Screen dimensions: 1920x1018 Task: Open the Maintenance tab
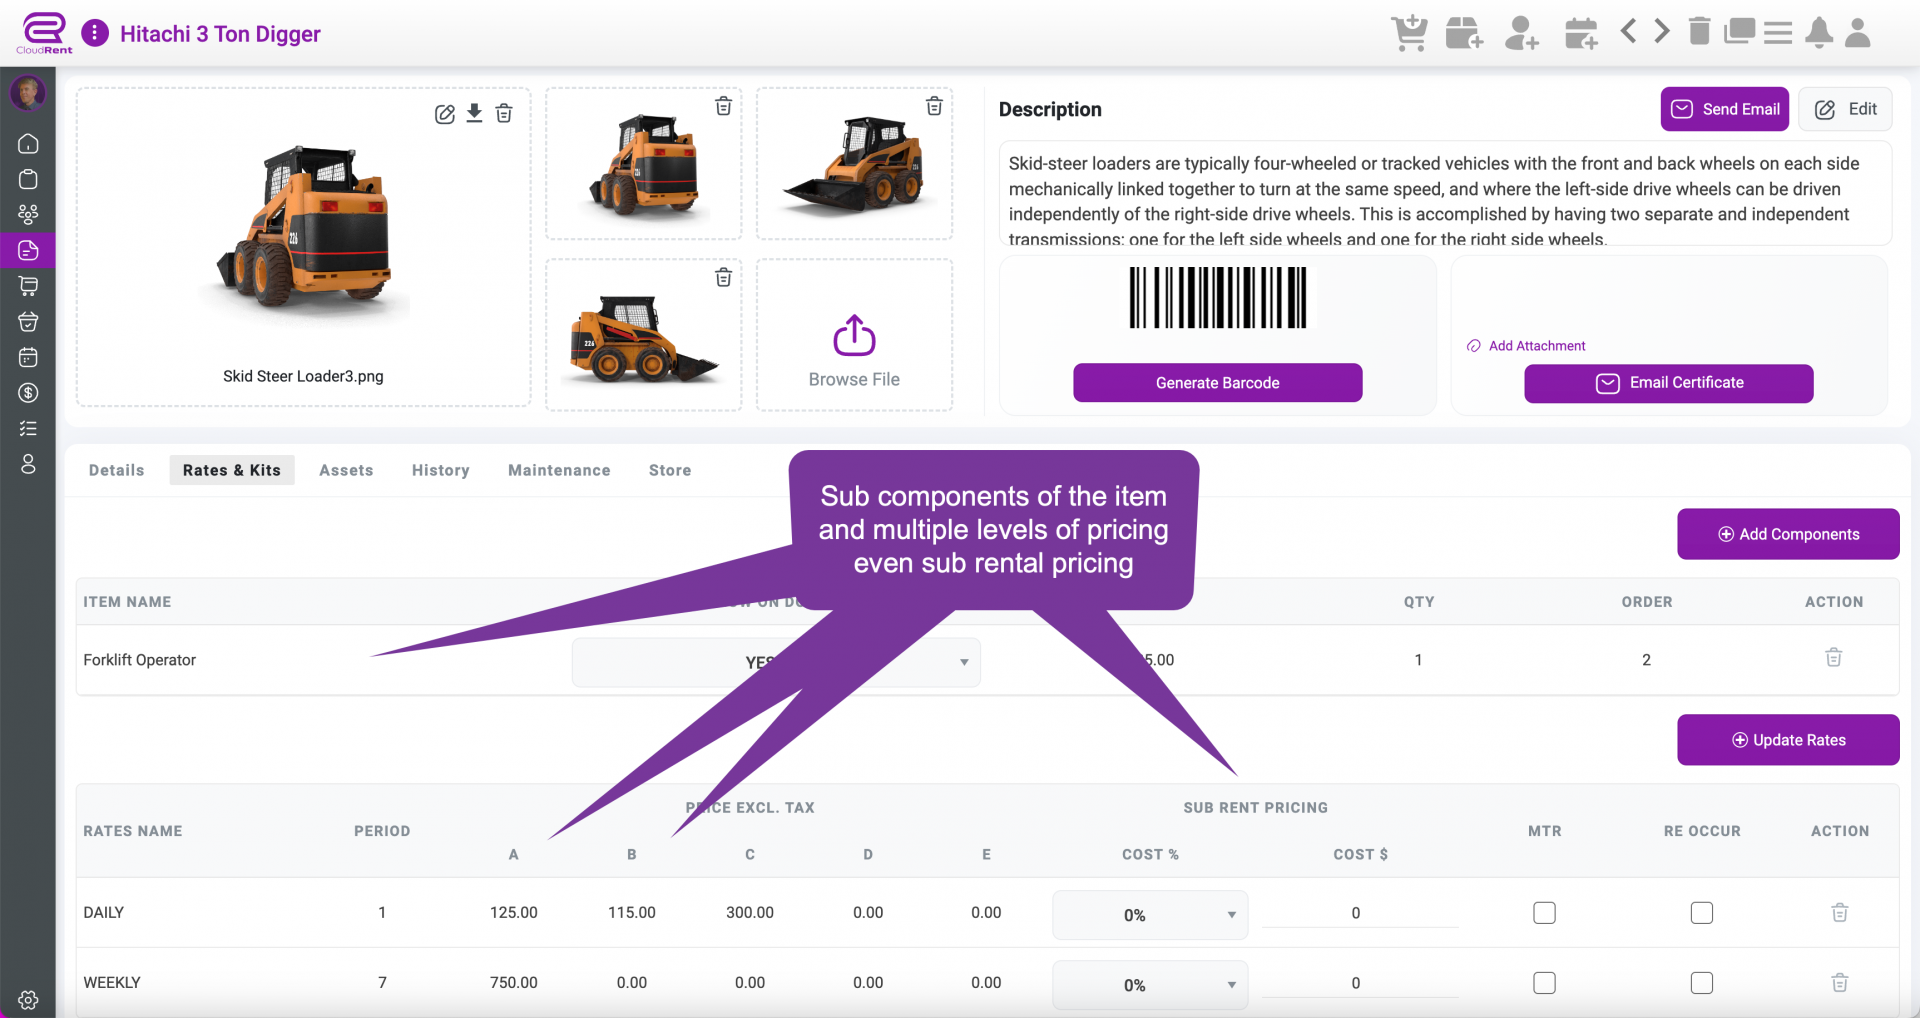(559, 470)
